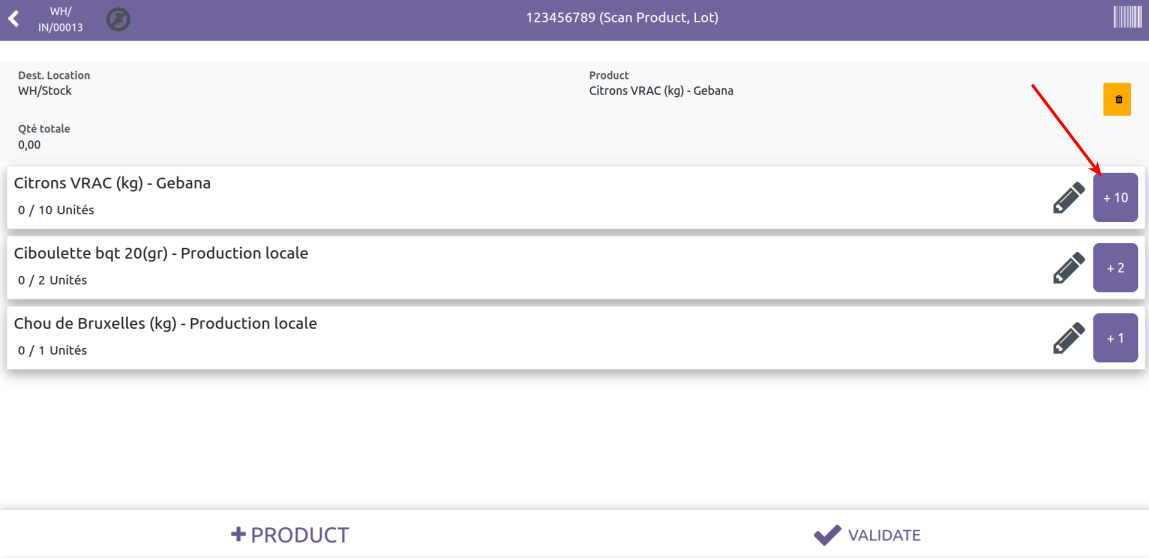Edit the Citrons VRAC line with pencil
This screenshot has height=558, width=1149.
tap(1068, 198)
